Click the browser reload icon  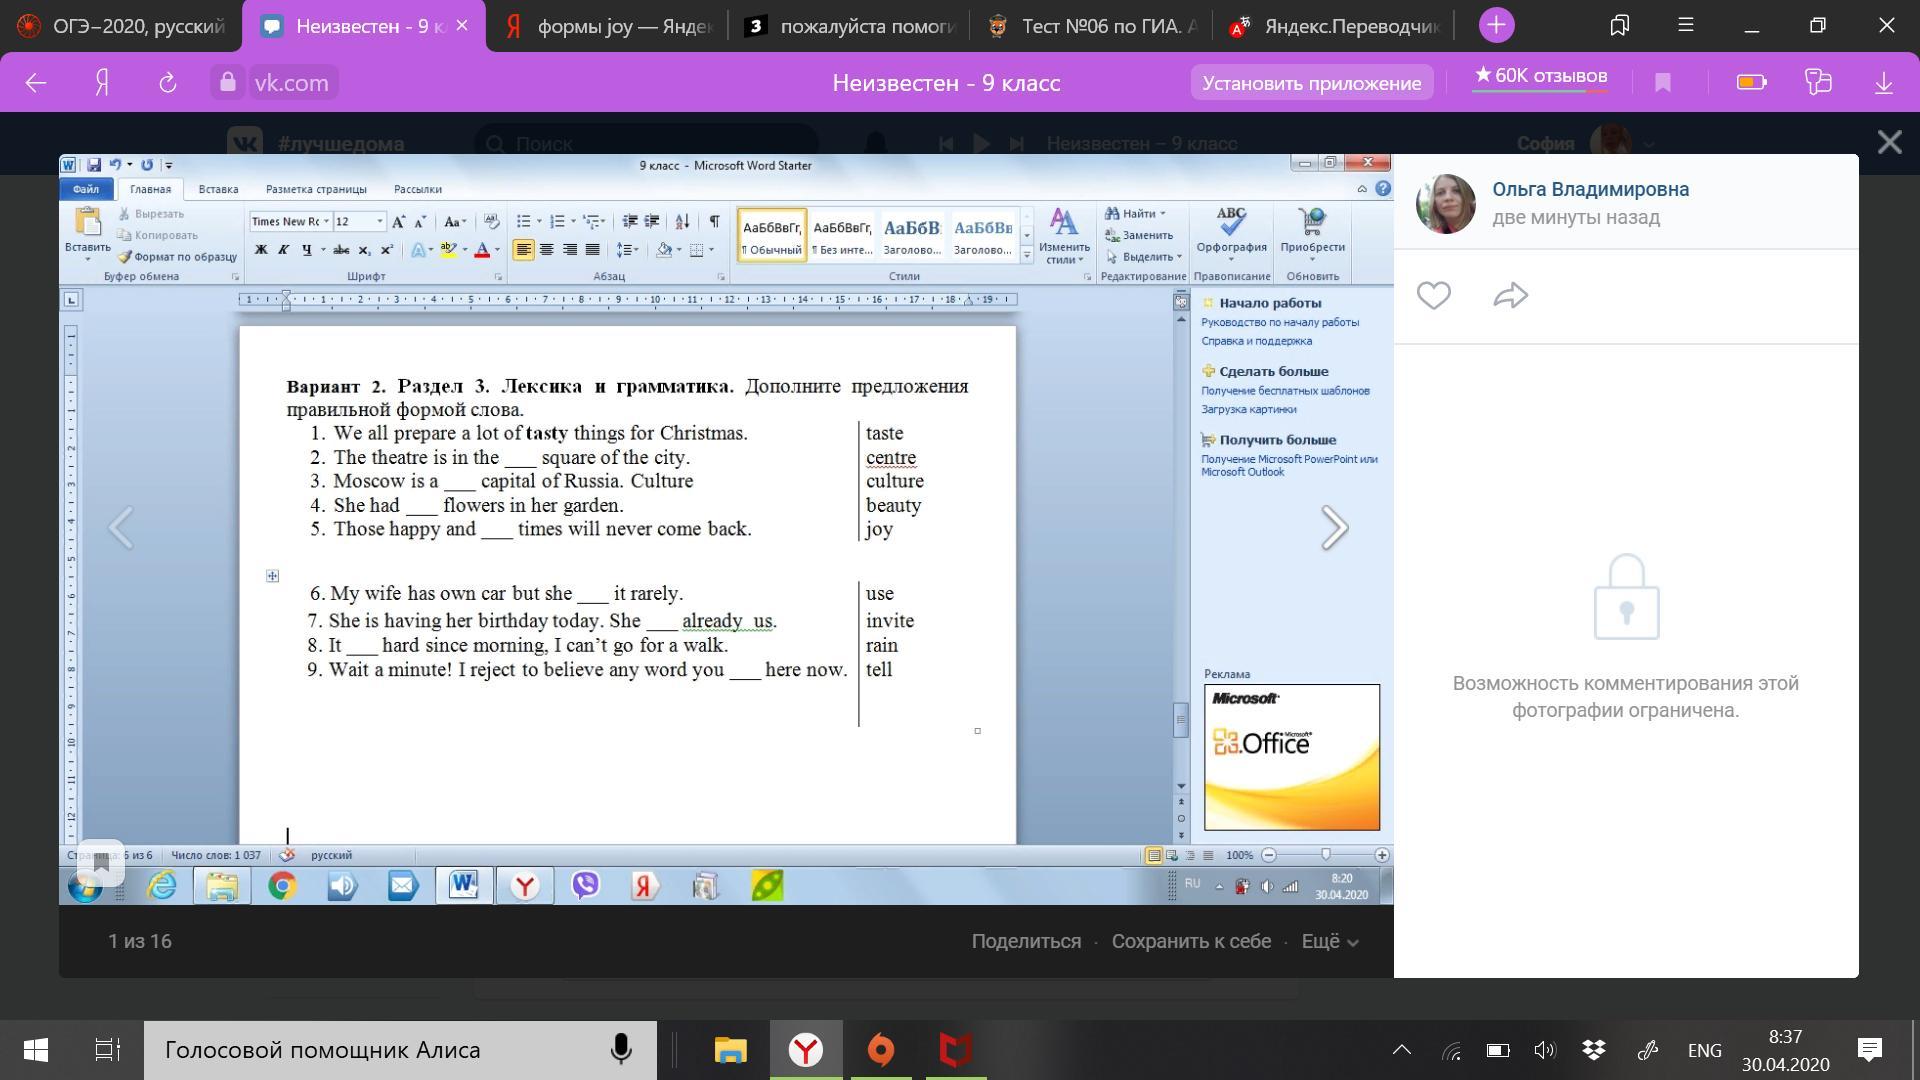tap(167, 83)
